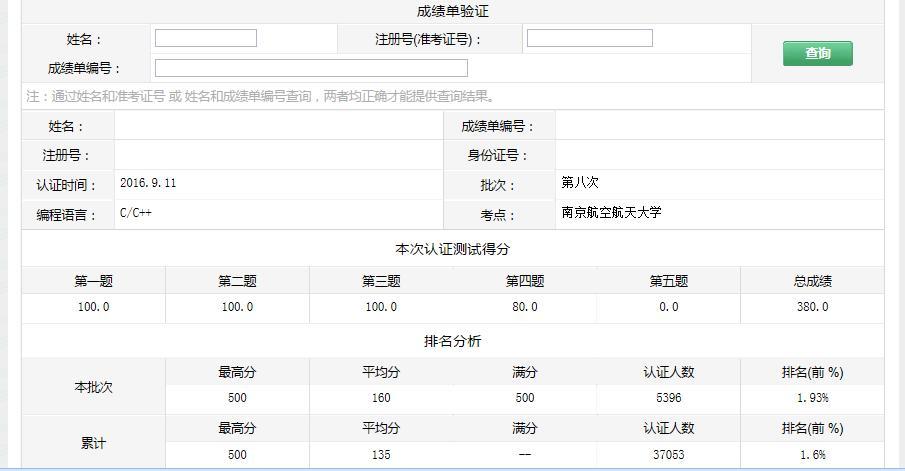Focus the 姓名 input field in the query form
This screenshot has width=905, height=471.
205,38
